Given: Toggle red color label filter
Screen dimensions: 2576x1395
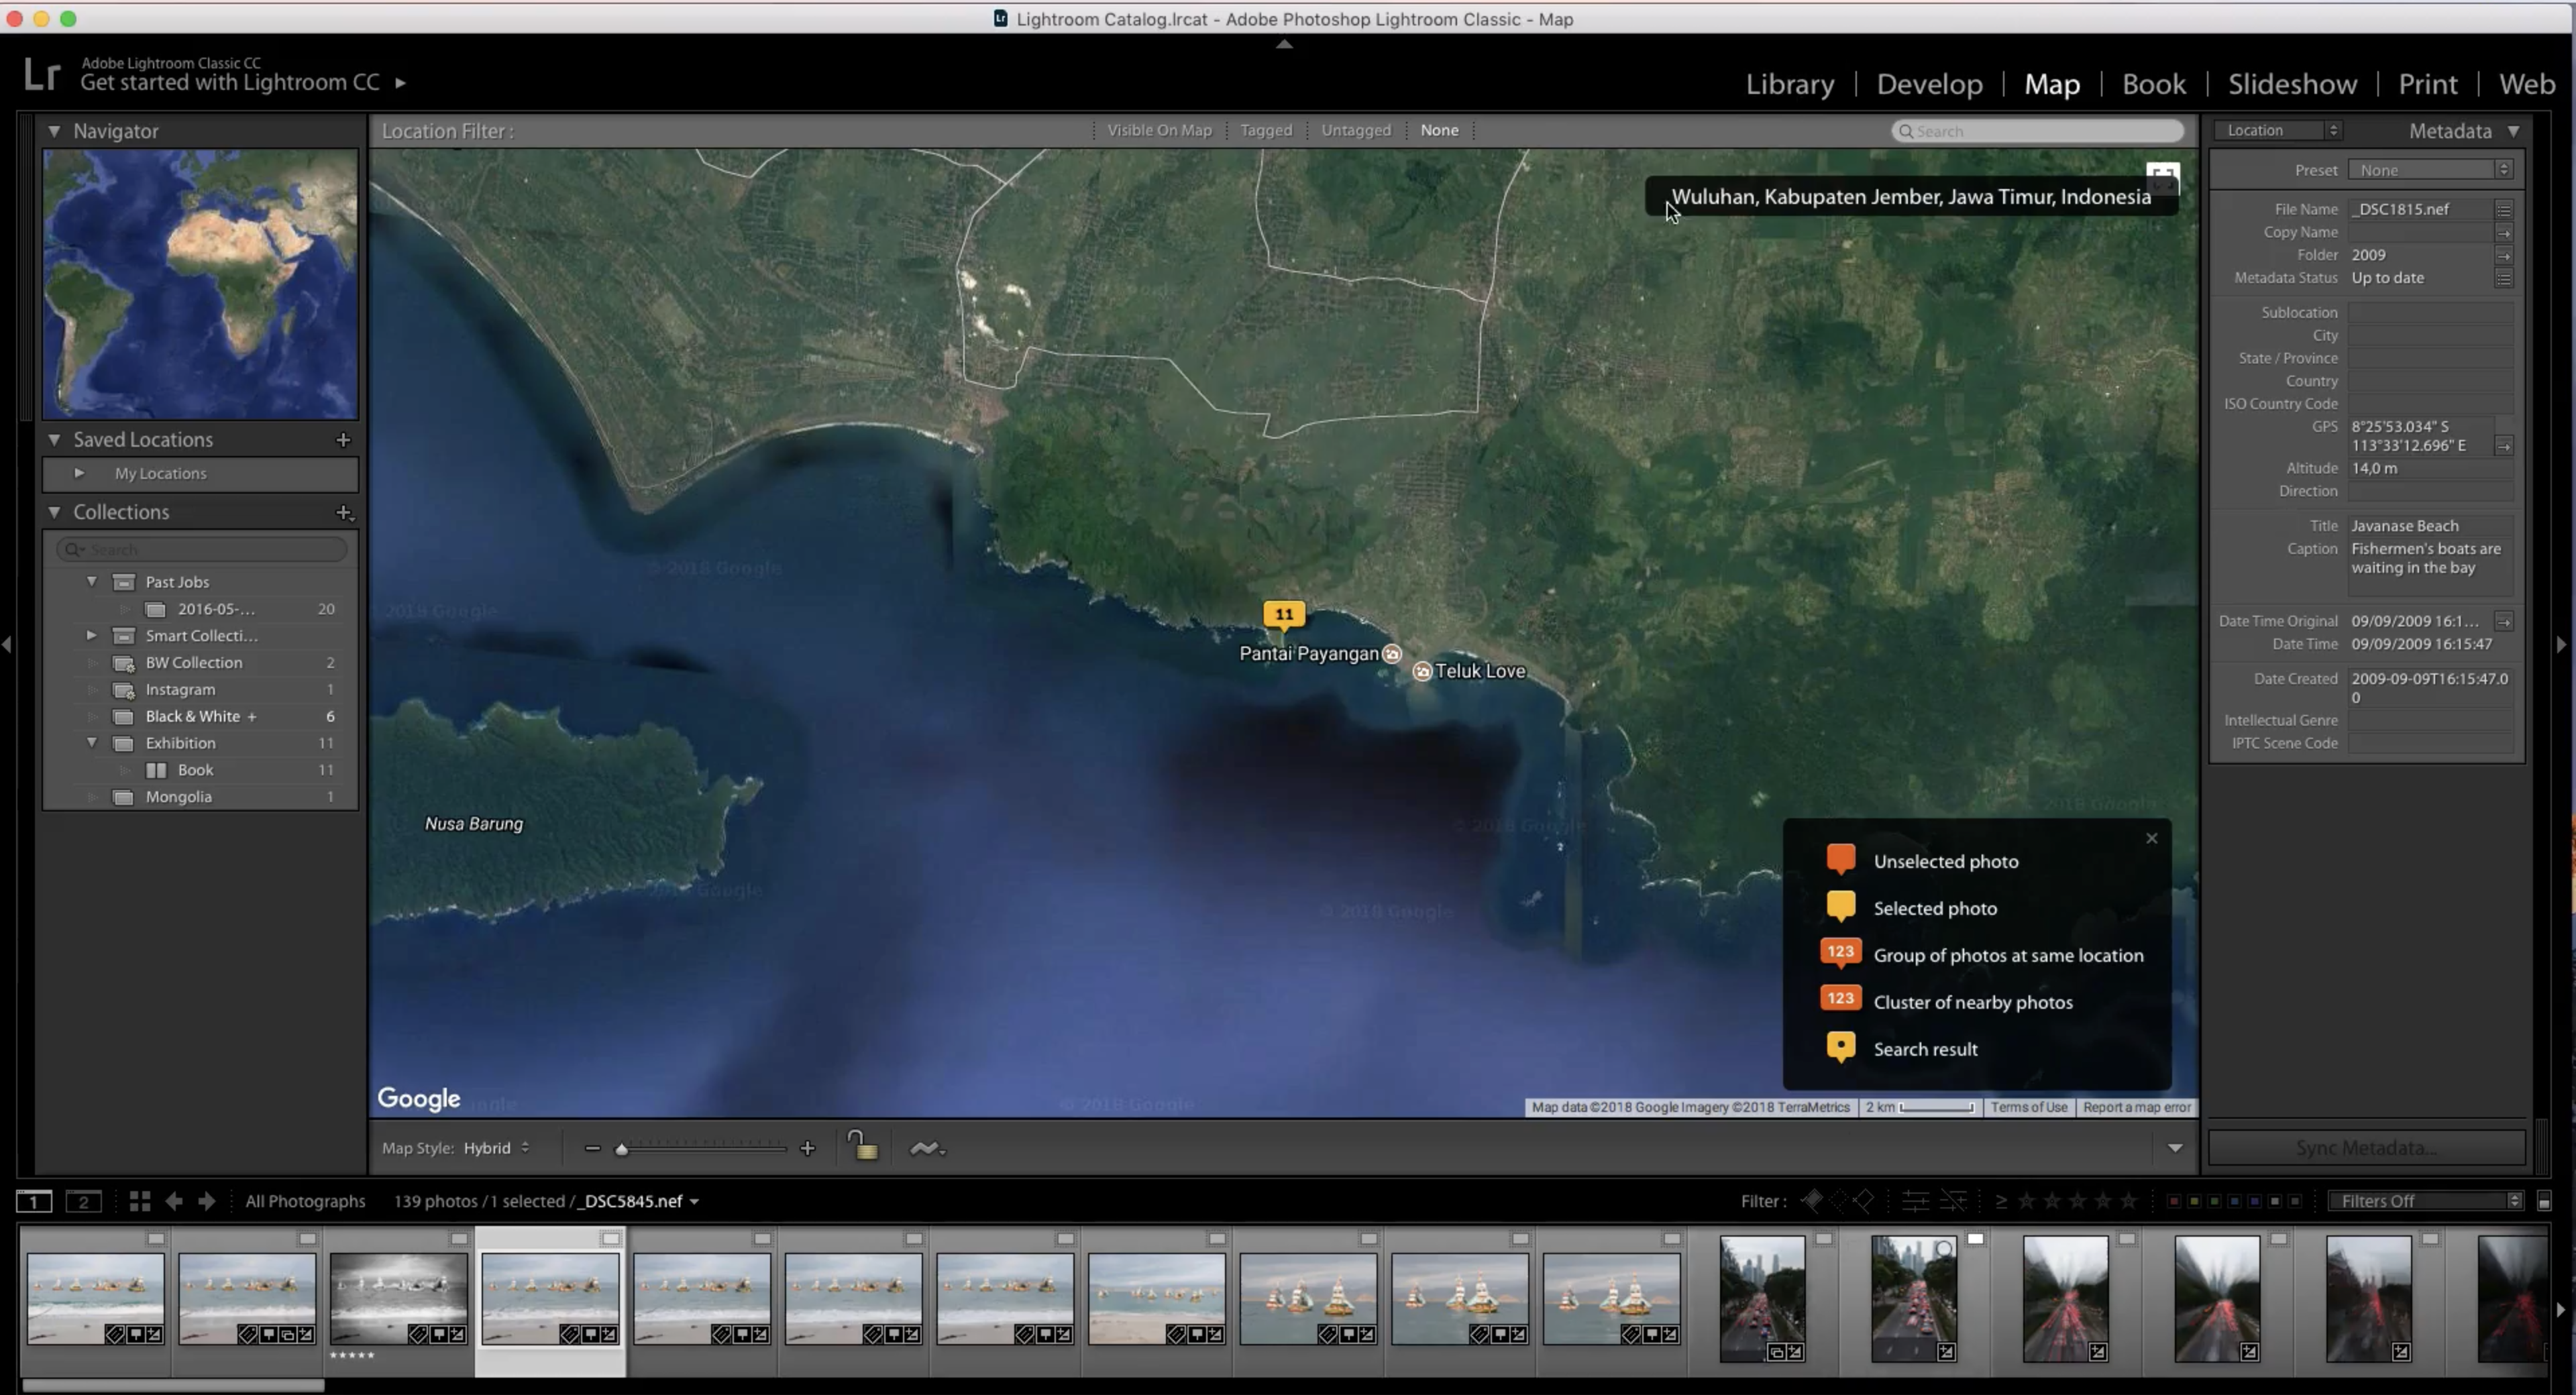Looking at the screenshot, I should click(x=2173, y=1201).
